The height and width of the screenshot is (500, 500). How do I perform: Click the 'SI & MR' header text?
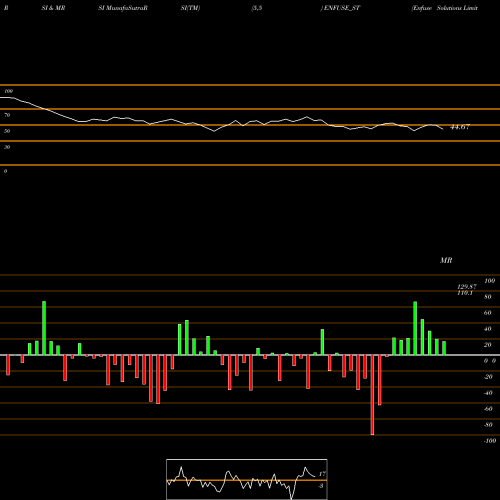pos(53,8)
